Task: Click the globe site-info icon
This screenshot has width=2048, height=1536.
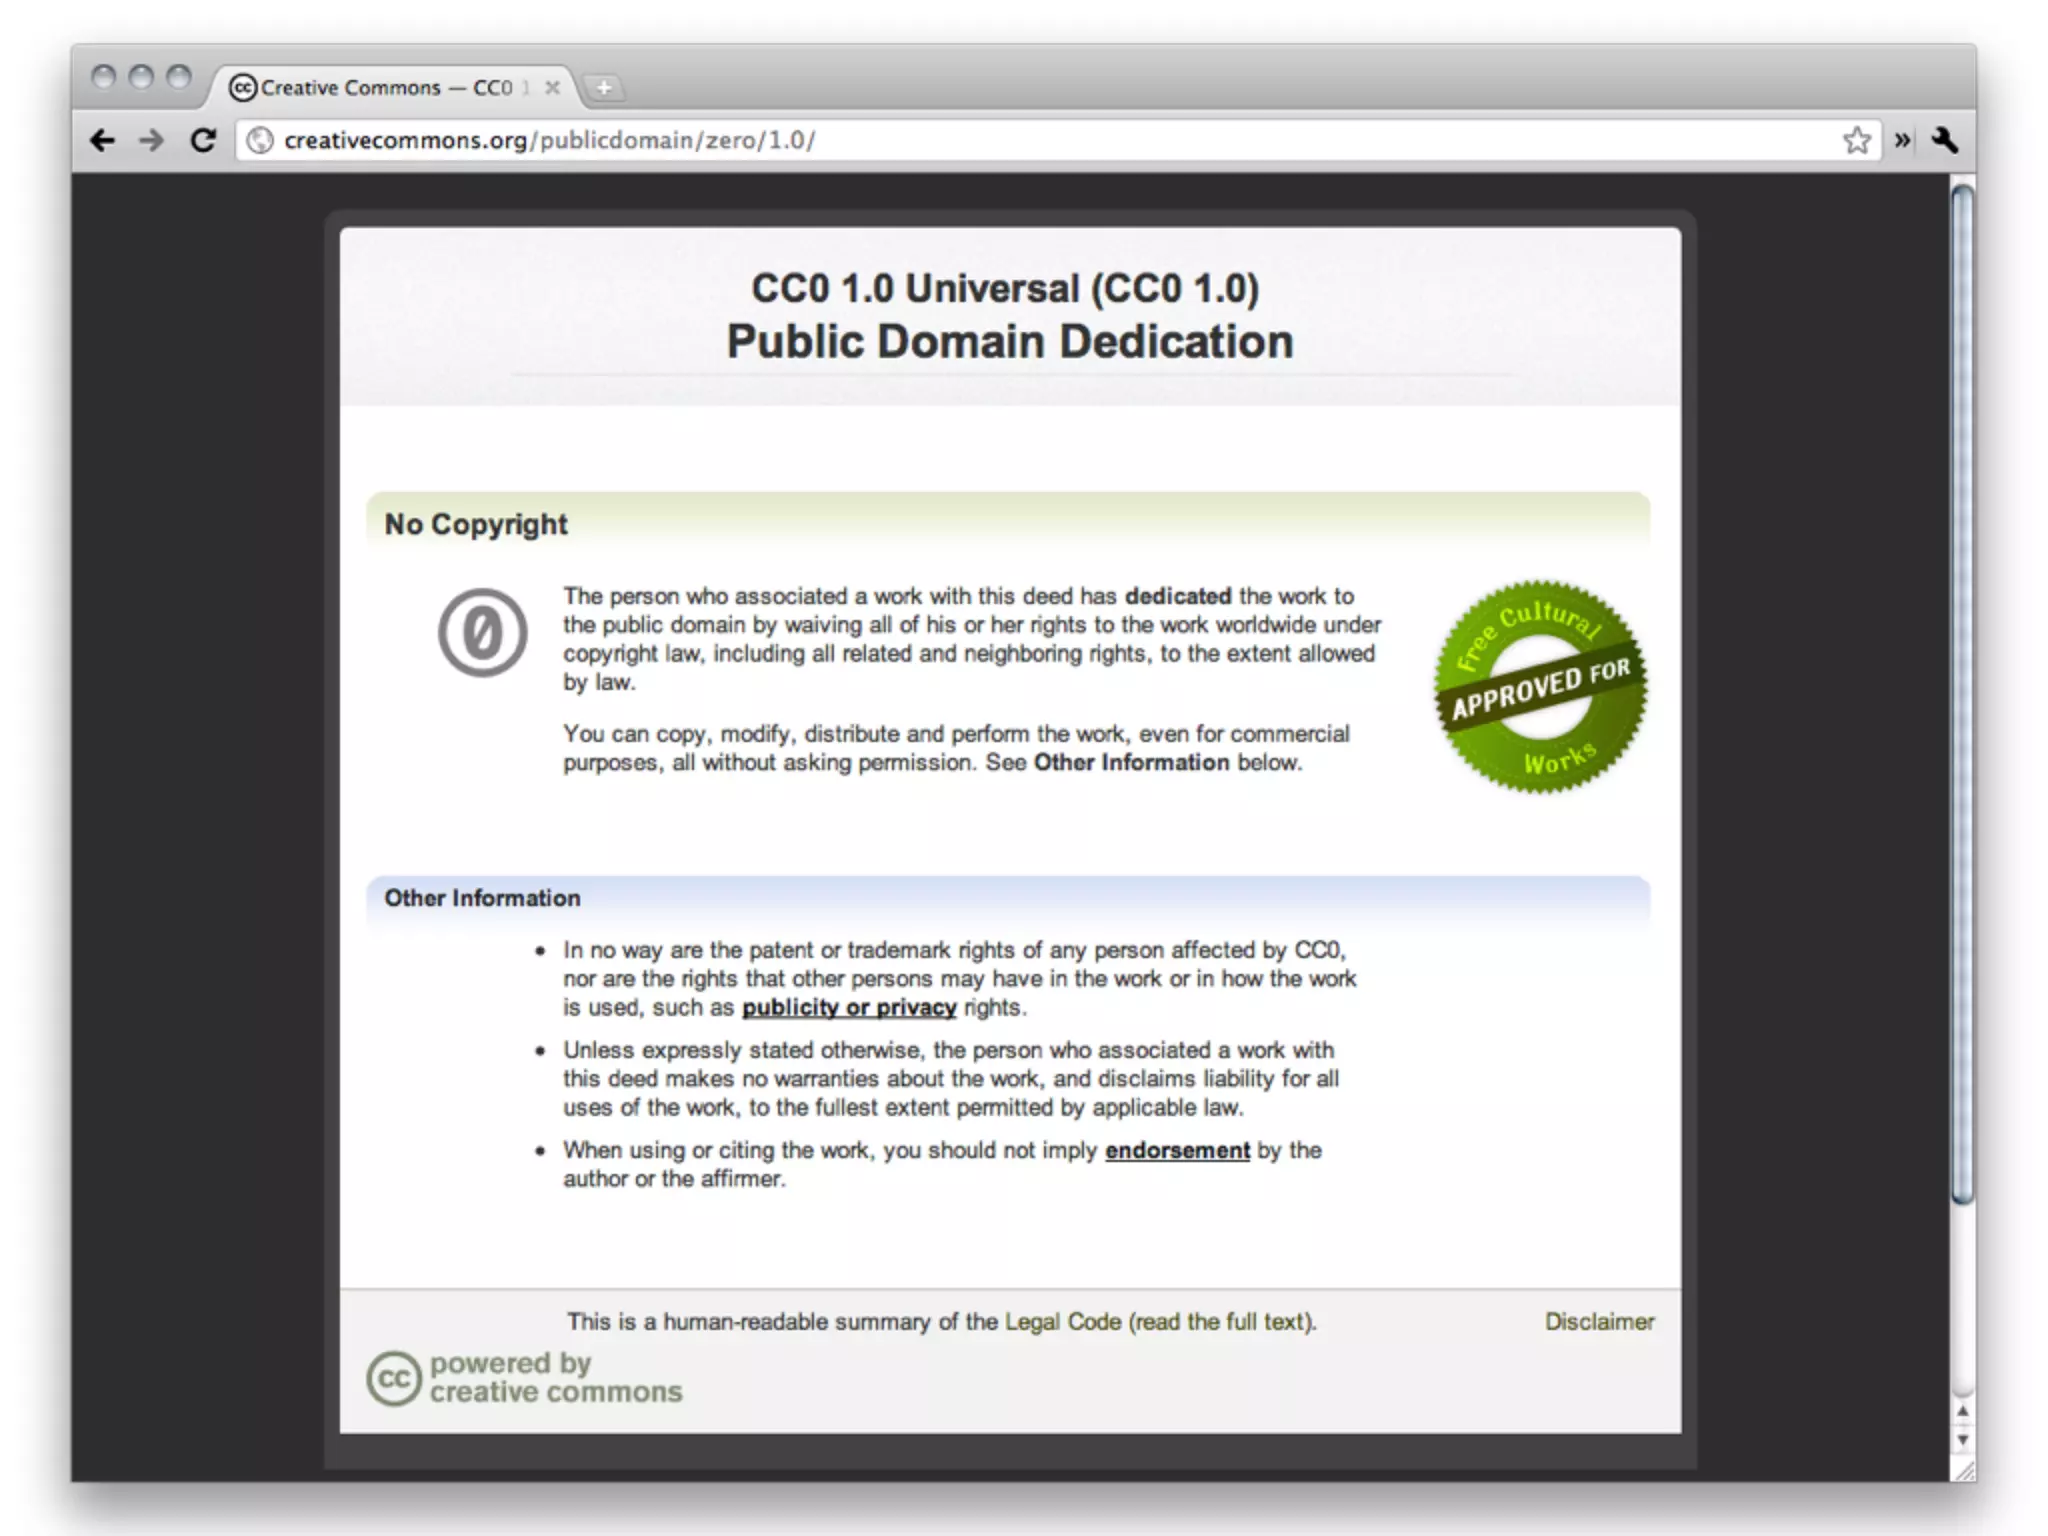Action: (260, 140)
